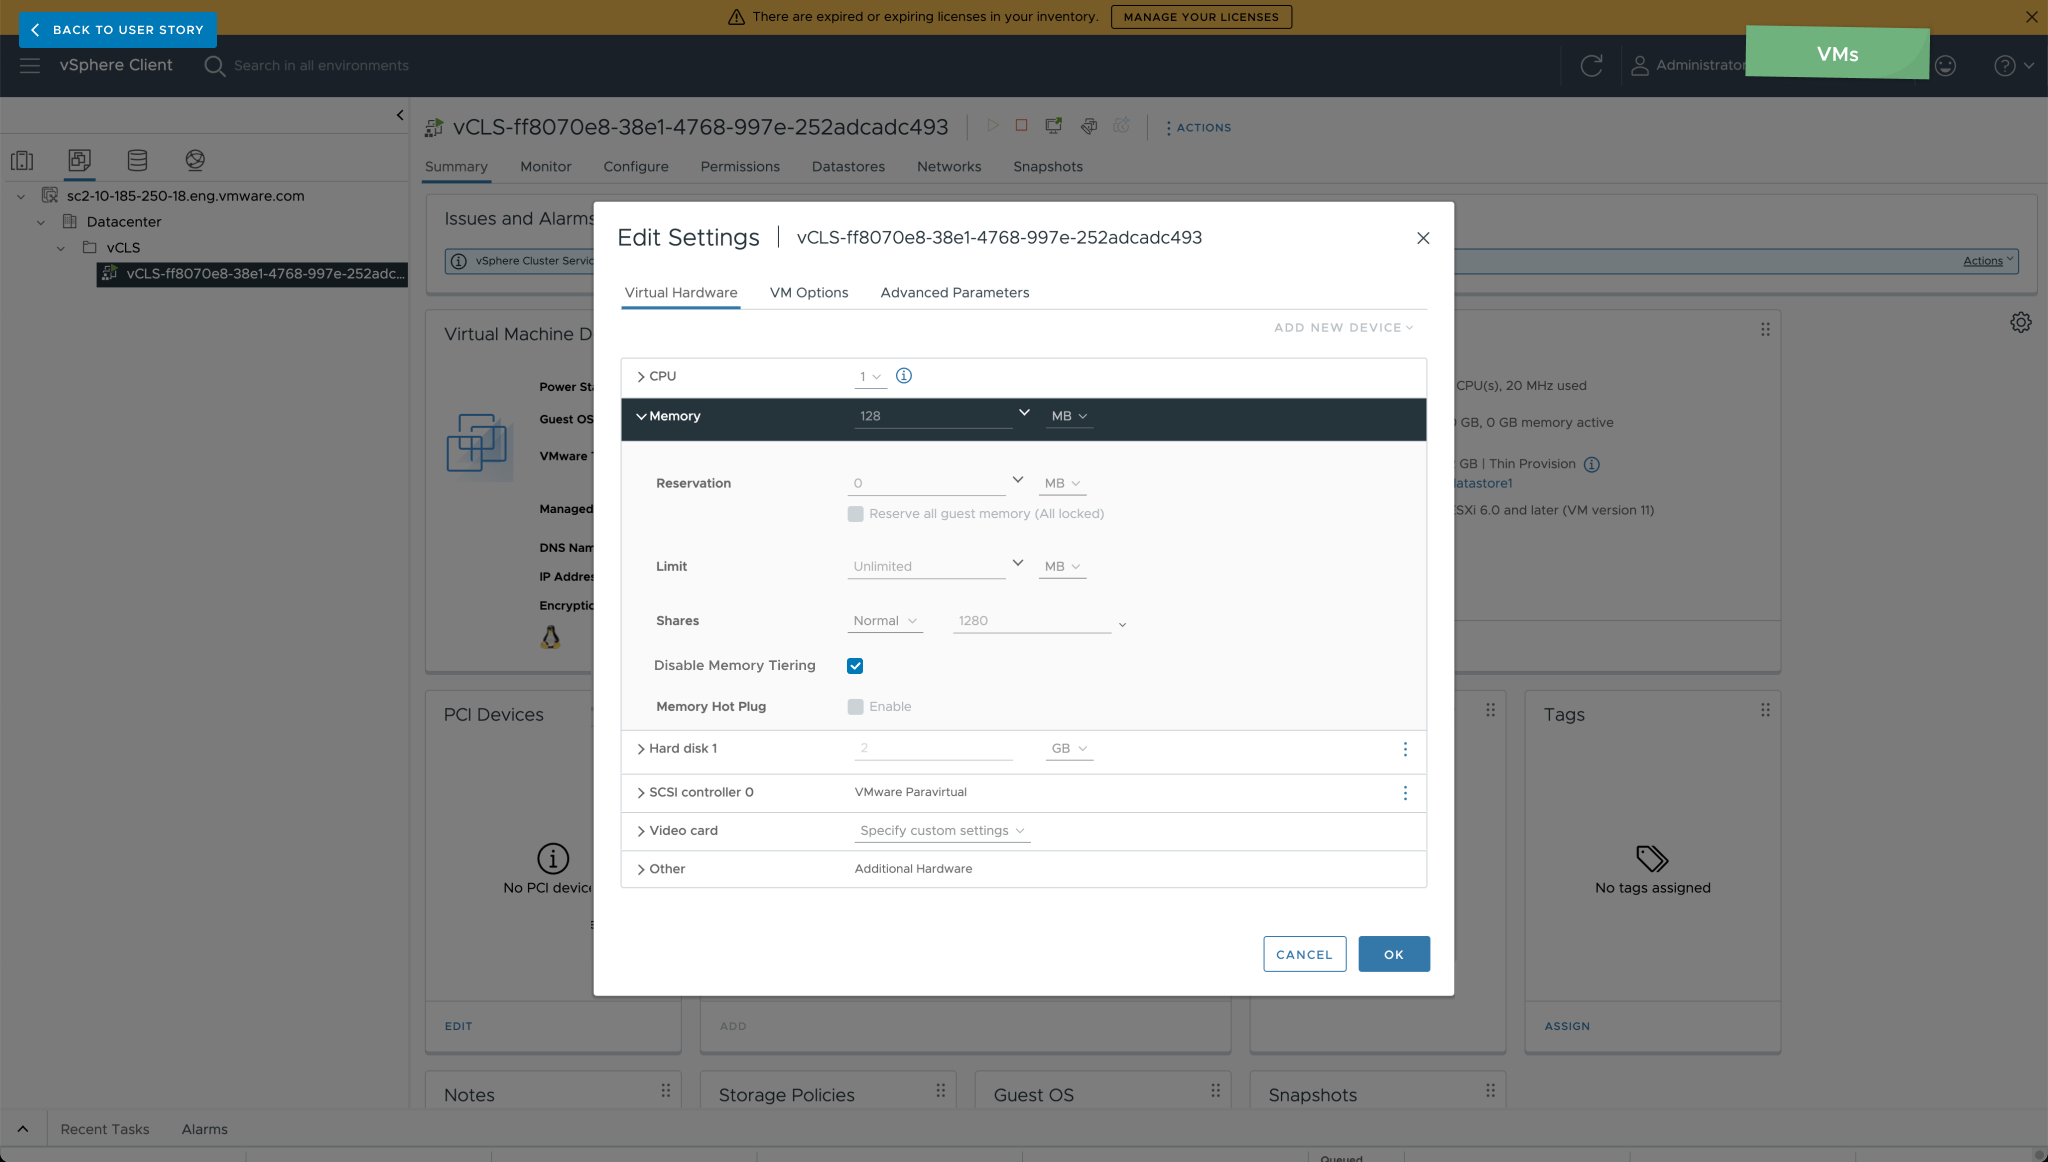This screenshot has width=2048, height=1162.
Task: Click the memory size input field
Action: [932, 416]
